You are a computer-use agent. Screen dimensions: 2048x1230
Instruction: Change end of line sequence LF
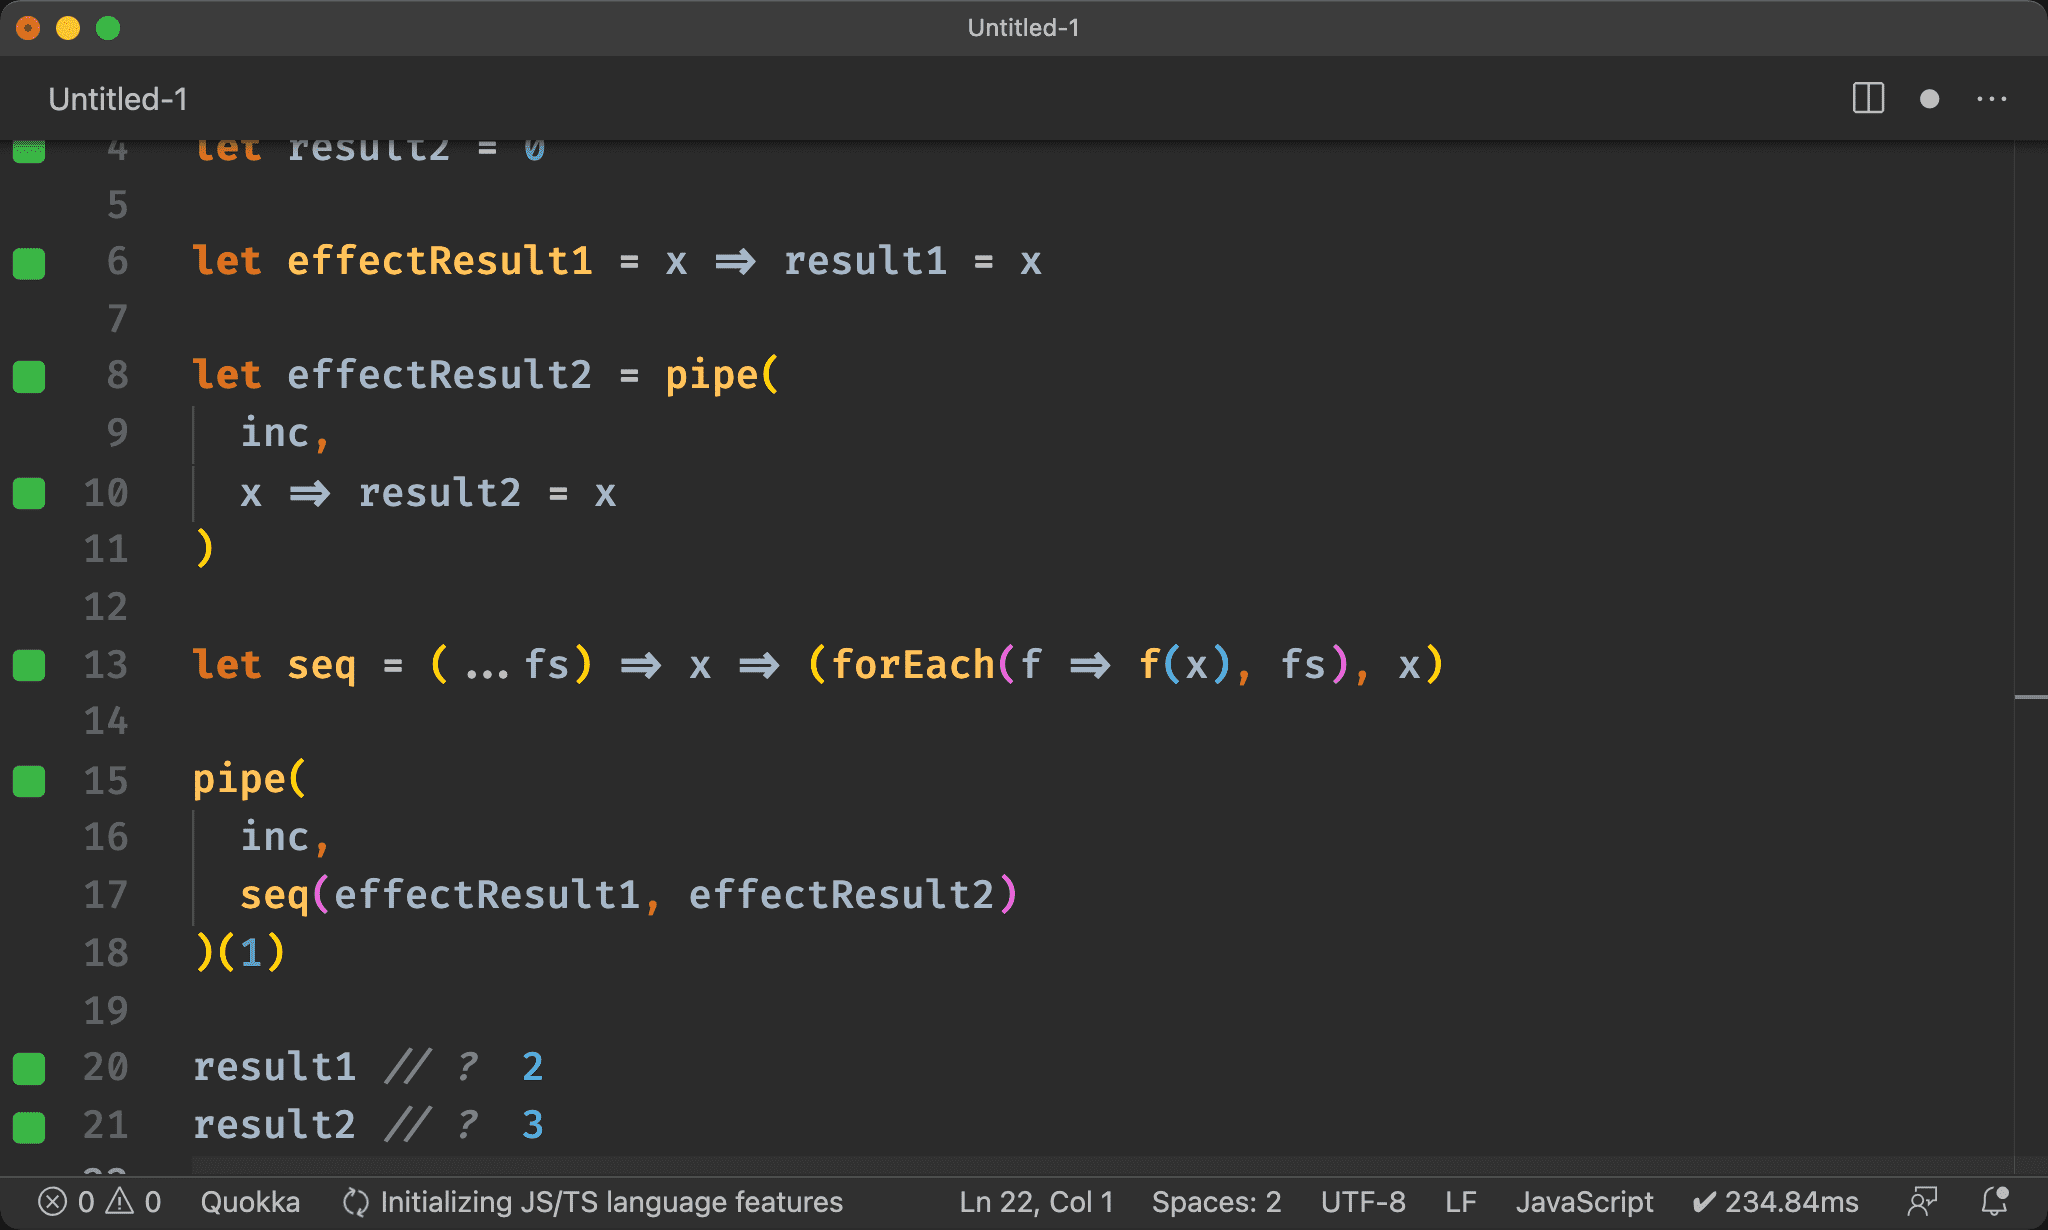(x=1460, y=1201)
